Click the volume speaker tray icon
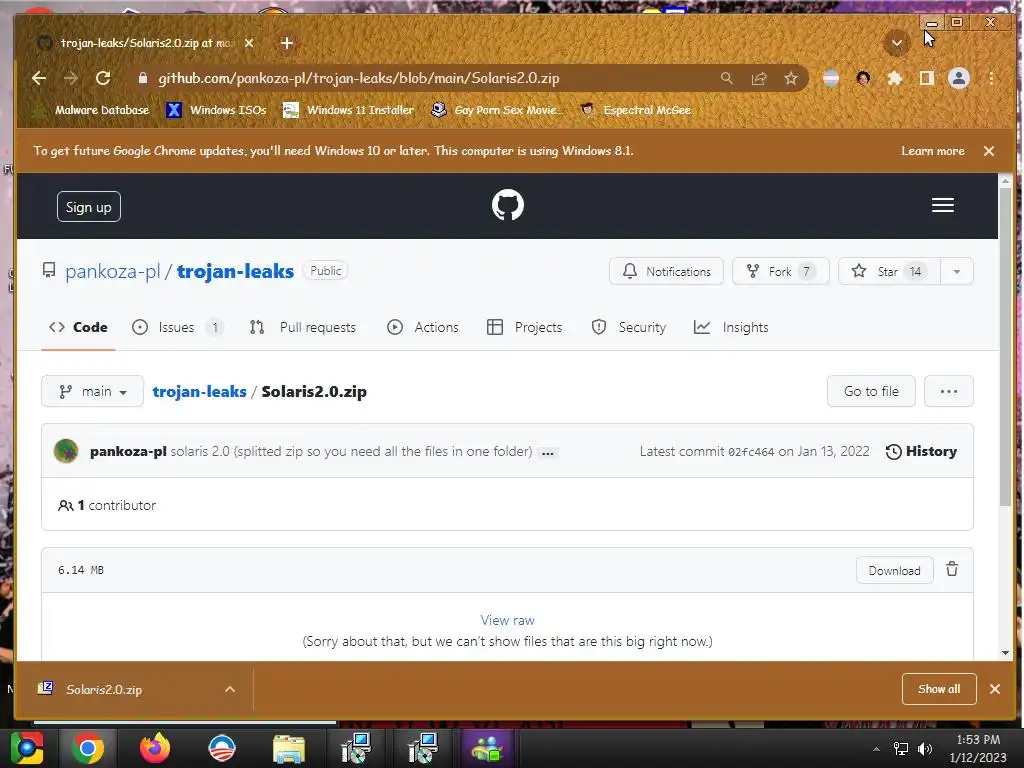Image resolution: width=1024 pixels, height=768 pixels. pos(925,749)
